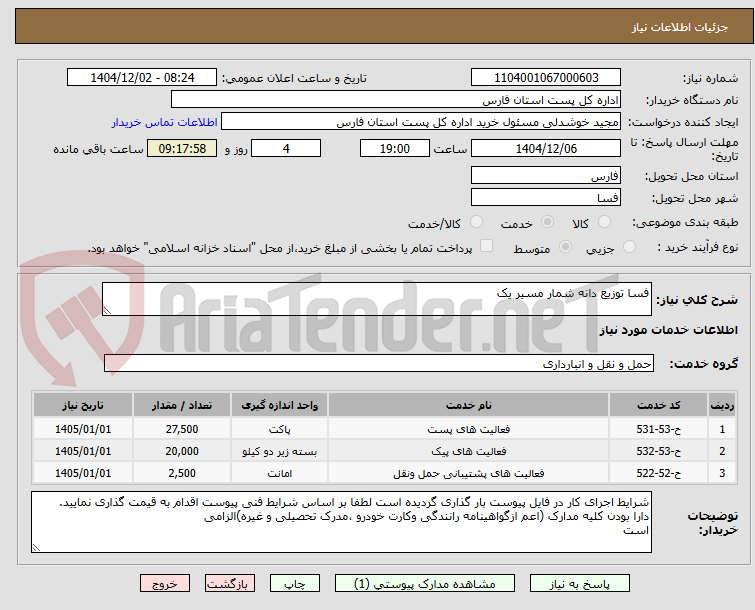Click the service group field حمل و نقل و انبارداری
This screenshot has width=755, height=610.
(x=378, y=363)
